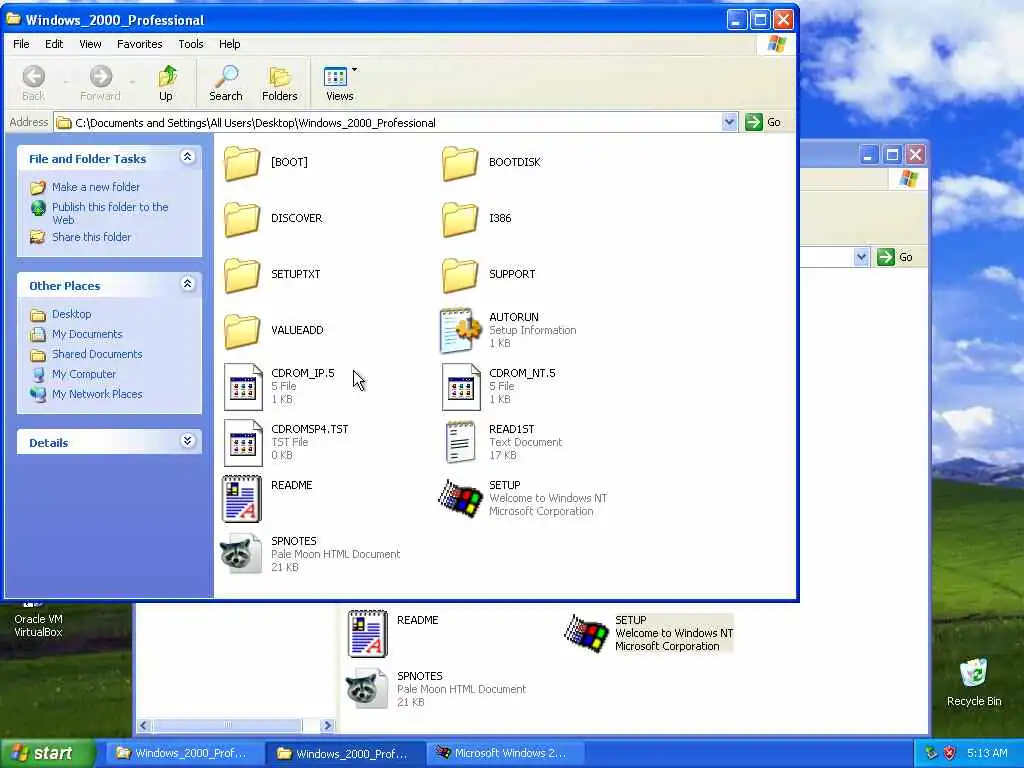Click Go next to the front window address bar
The width and height of the screenshot is (1024, 768).
[763, 122]
